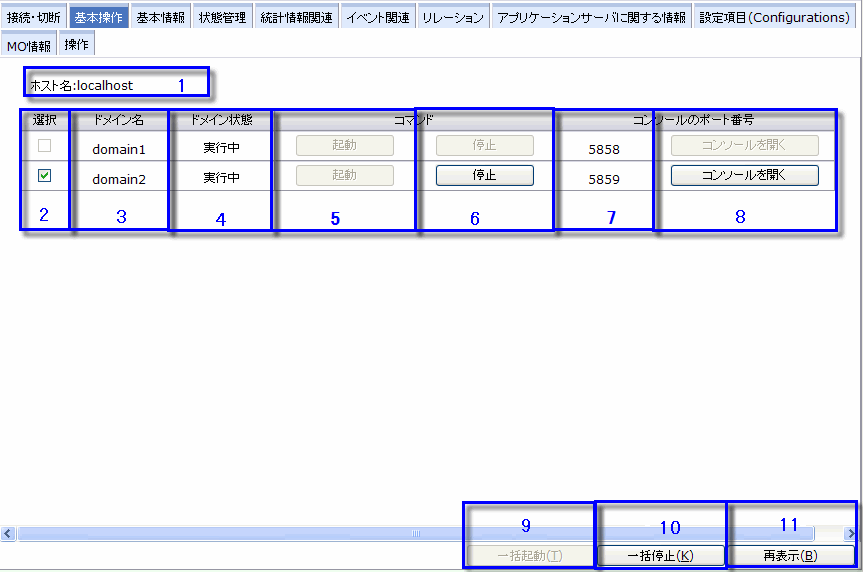863x572 pixels.
Task: Select the 状態管理 tab
Action: 222,18
